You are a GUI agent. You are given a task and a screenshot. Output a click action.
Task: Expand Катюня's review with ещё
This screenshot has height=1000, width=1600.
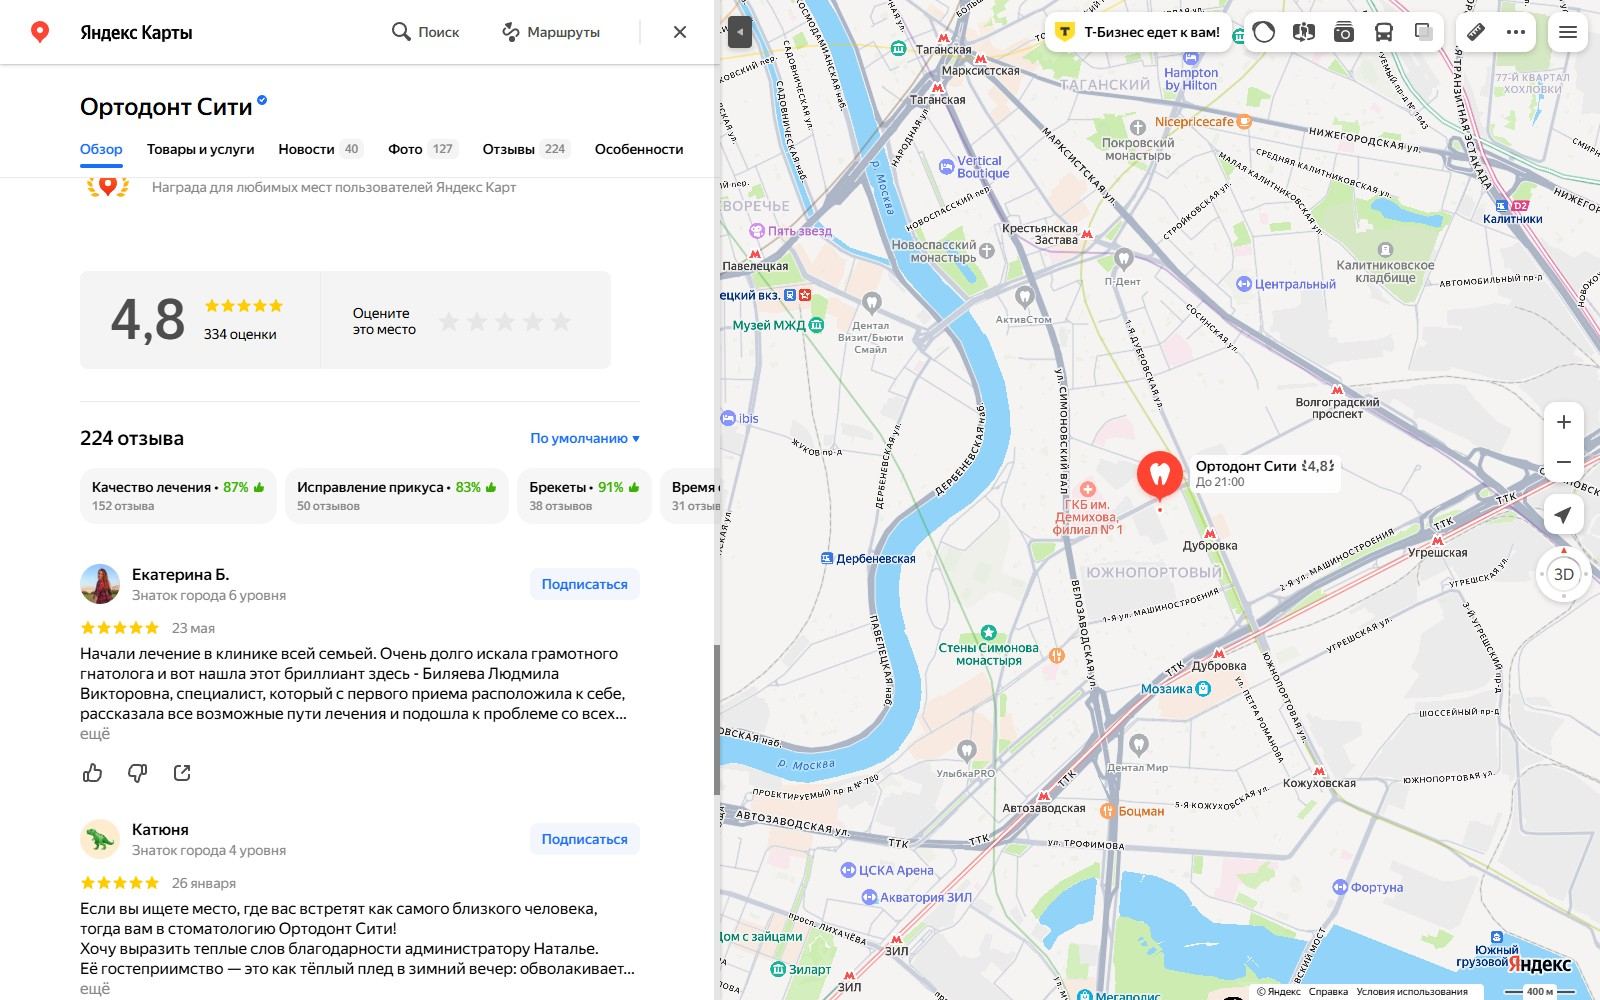coord(95,989)
